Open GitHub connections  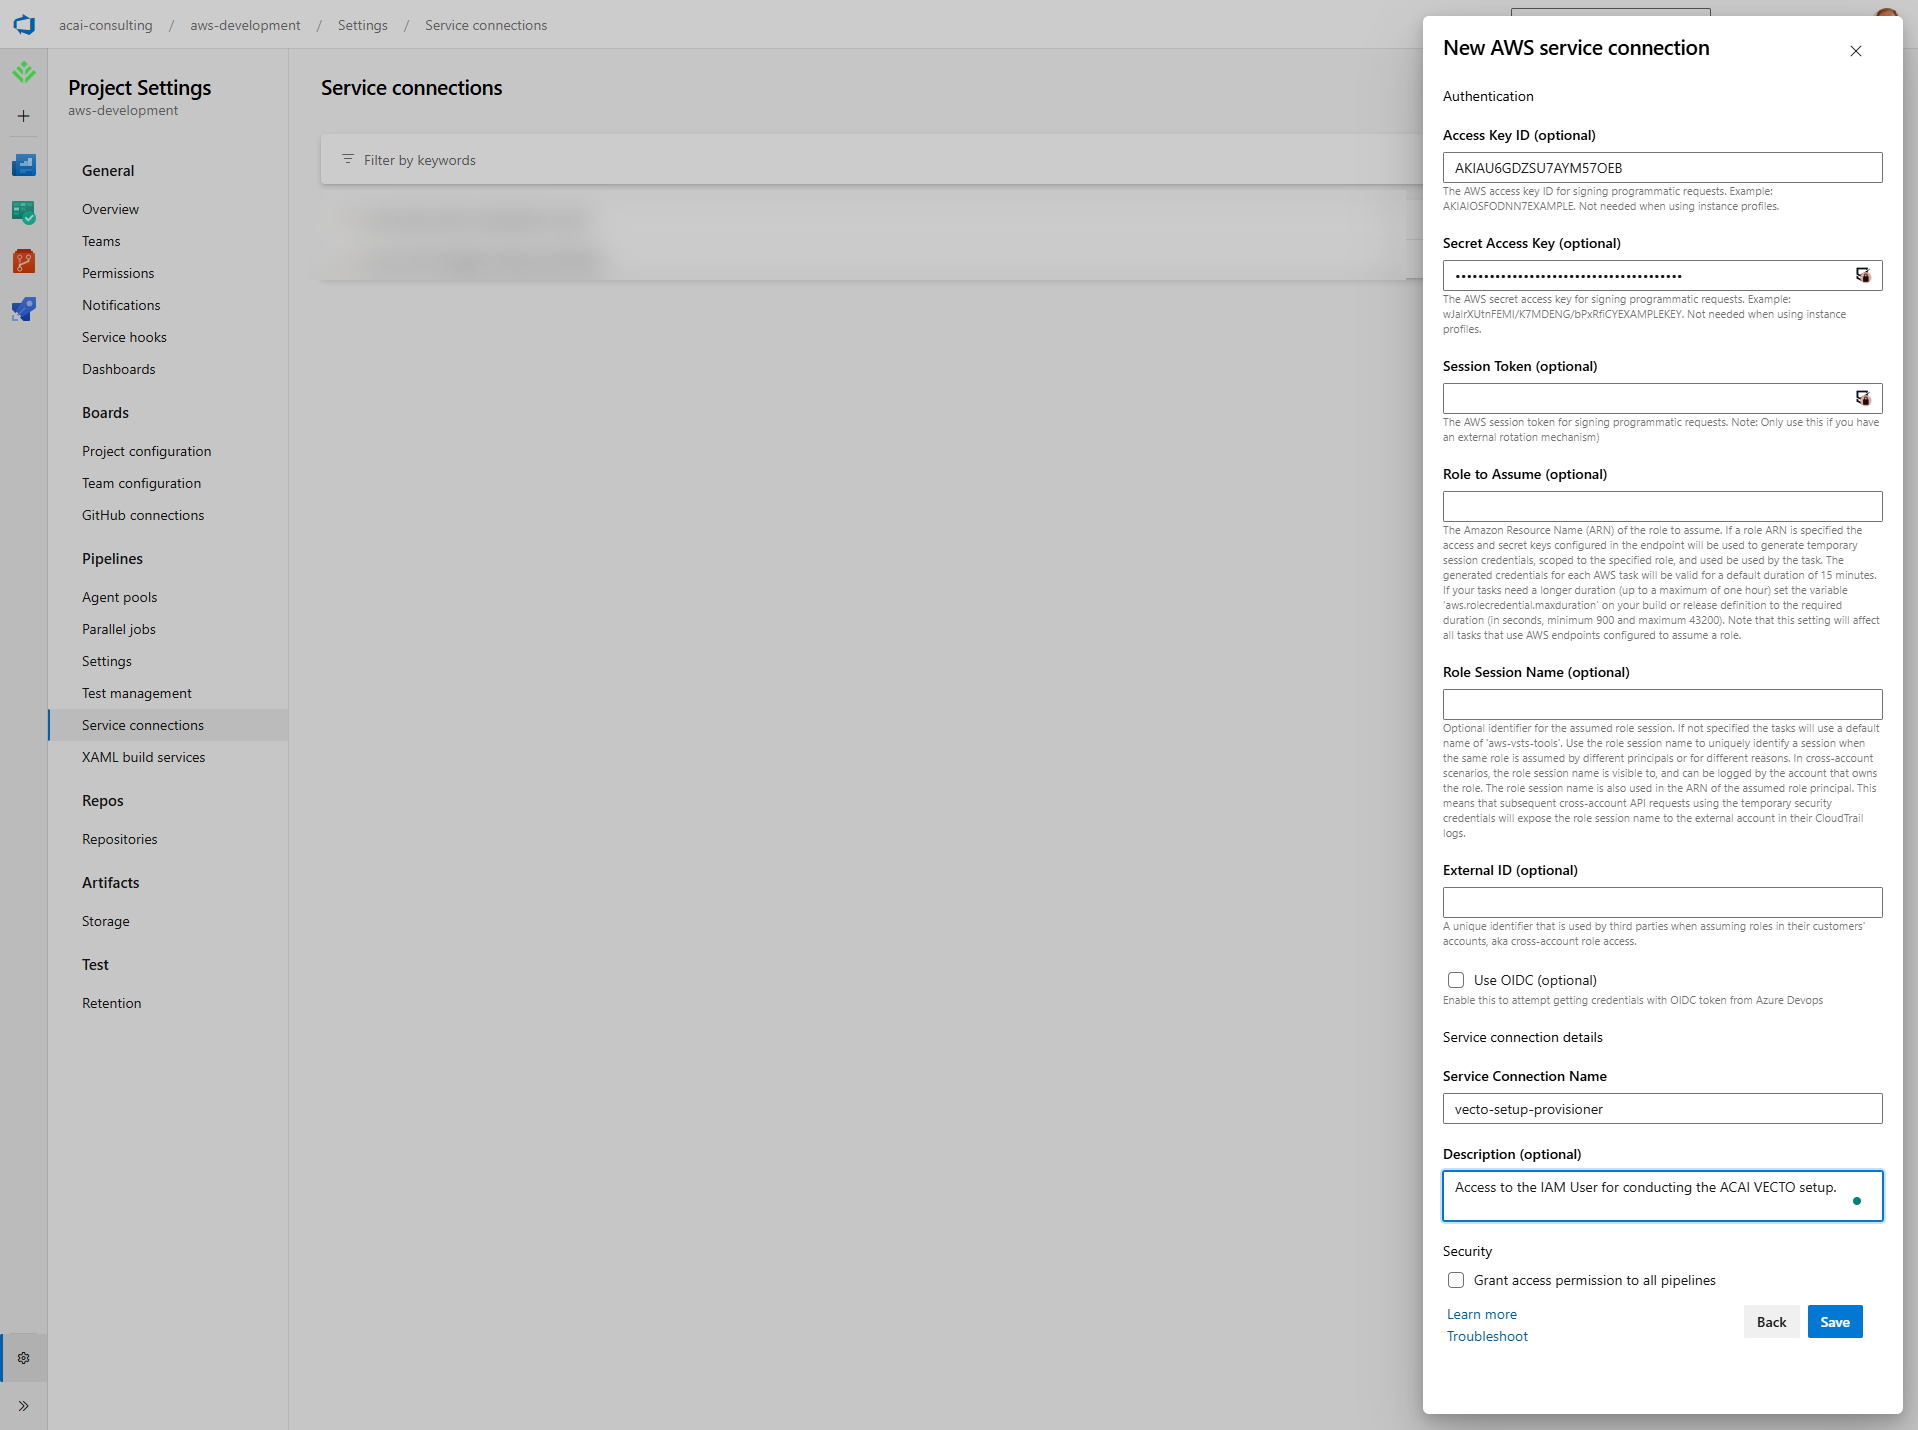click(x=143, y=515)
